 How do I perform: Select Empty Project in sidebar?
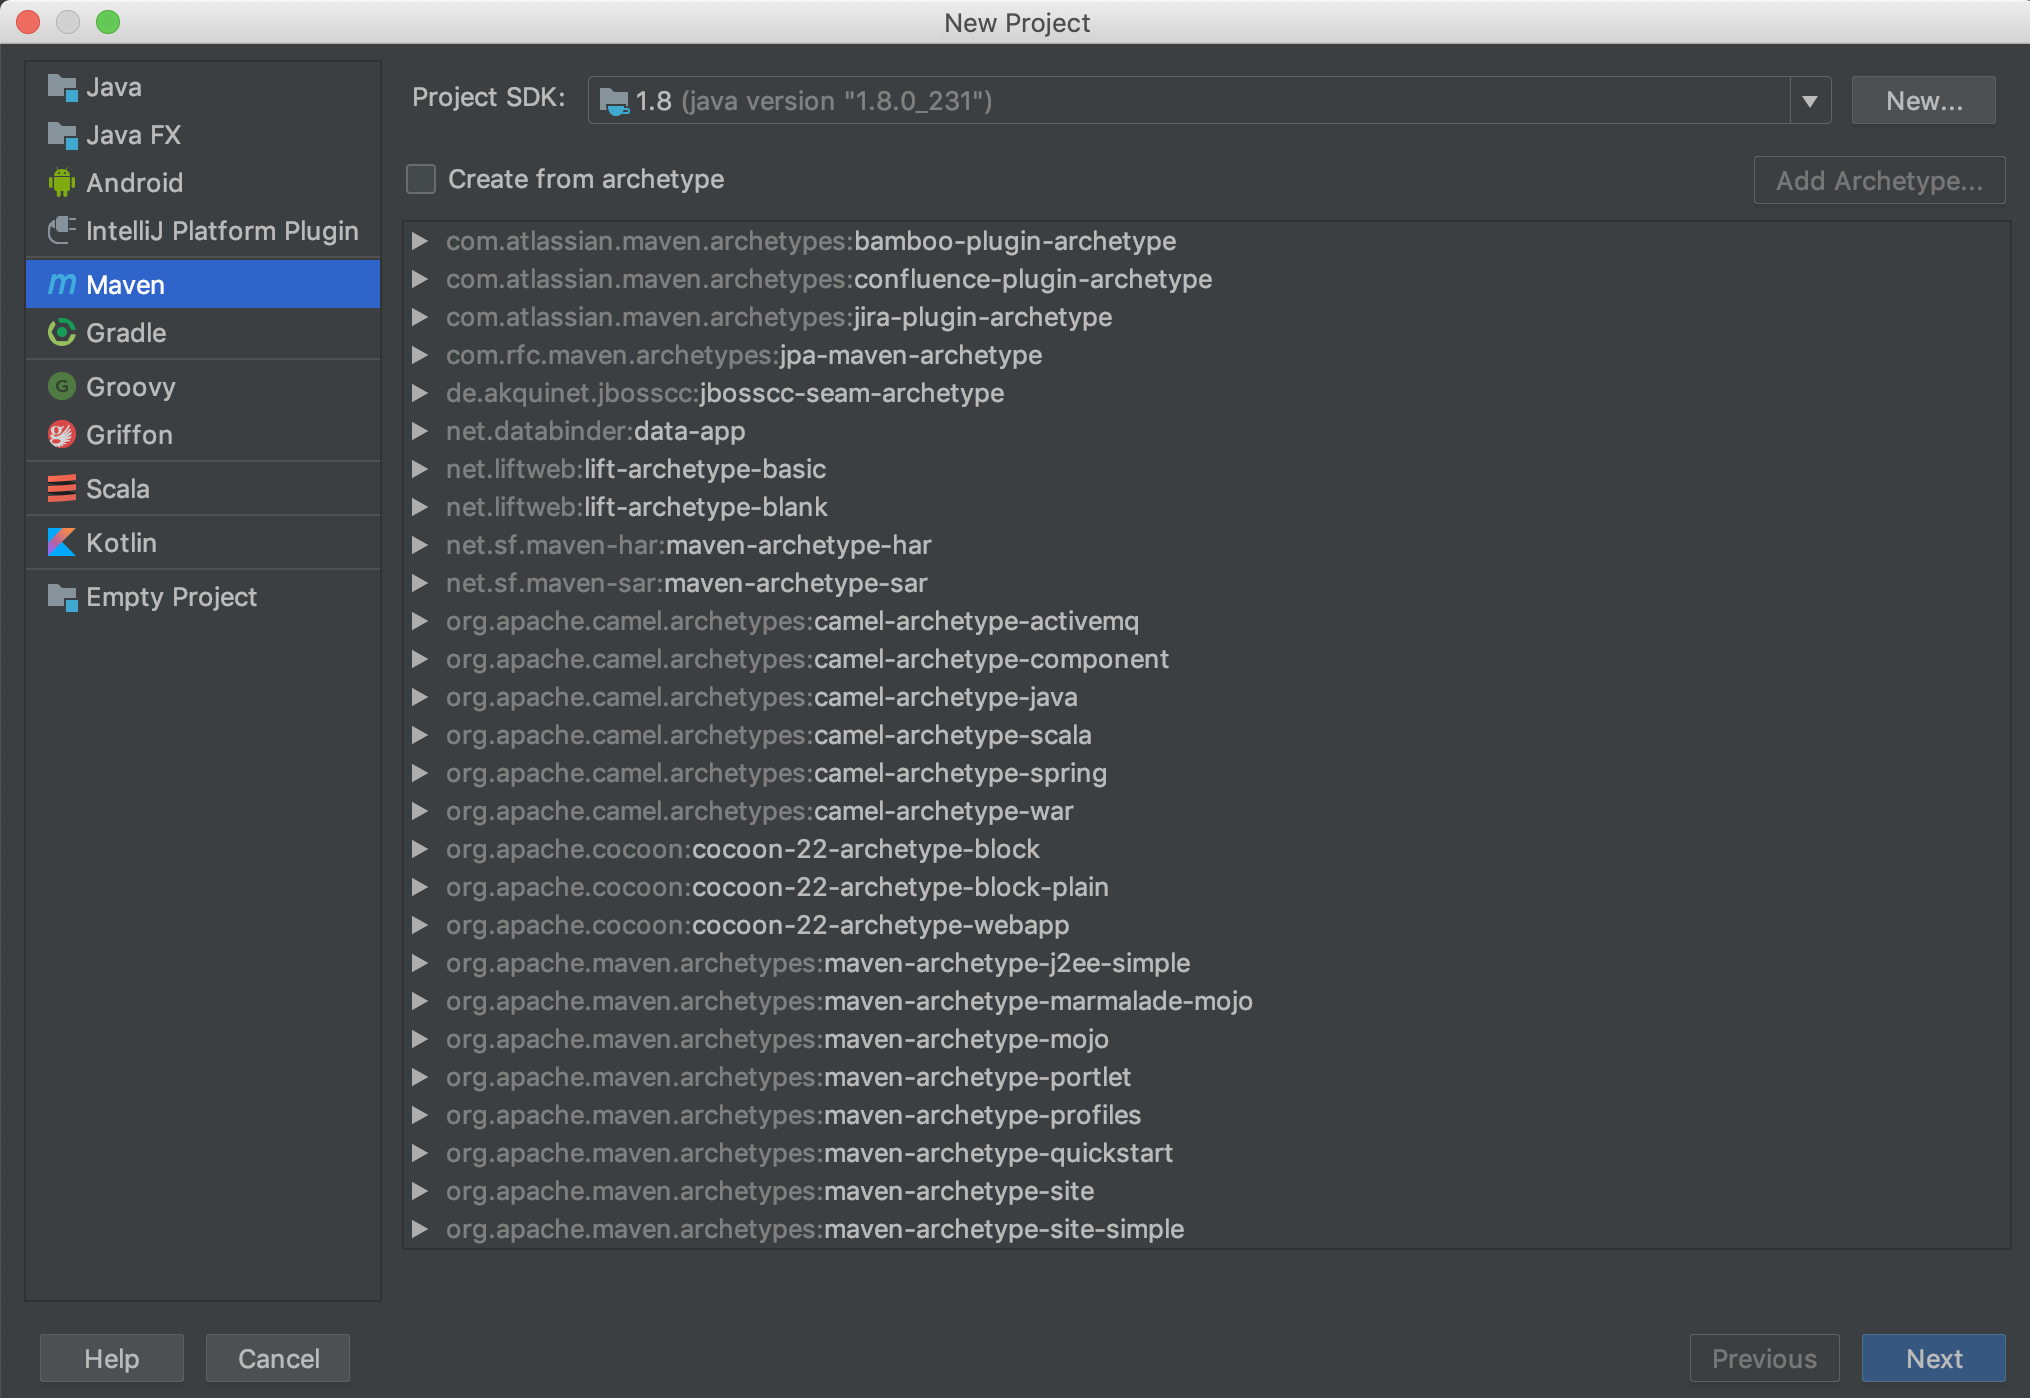coord(203,597)
